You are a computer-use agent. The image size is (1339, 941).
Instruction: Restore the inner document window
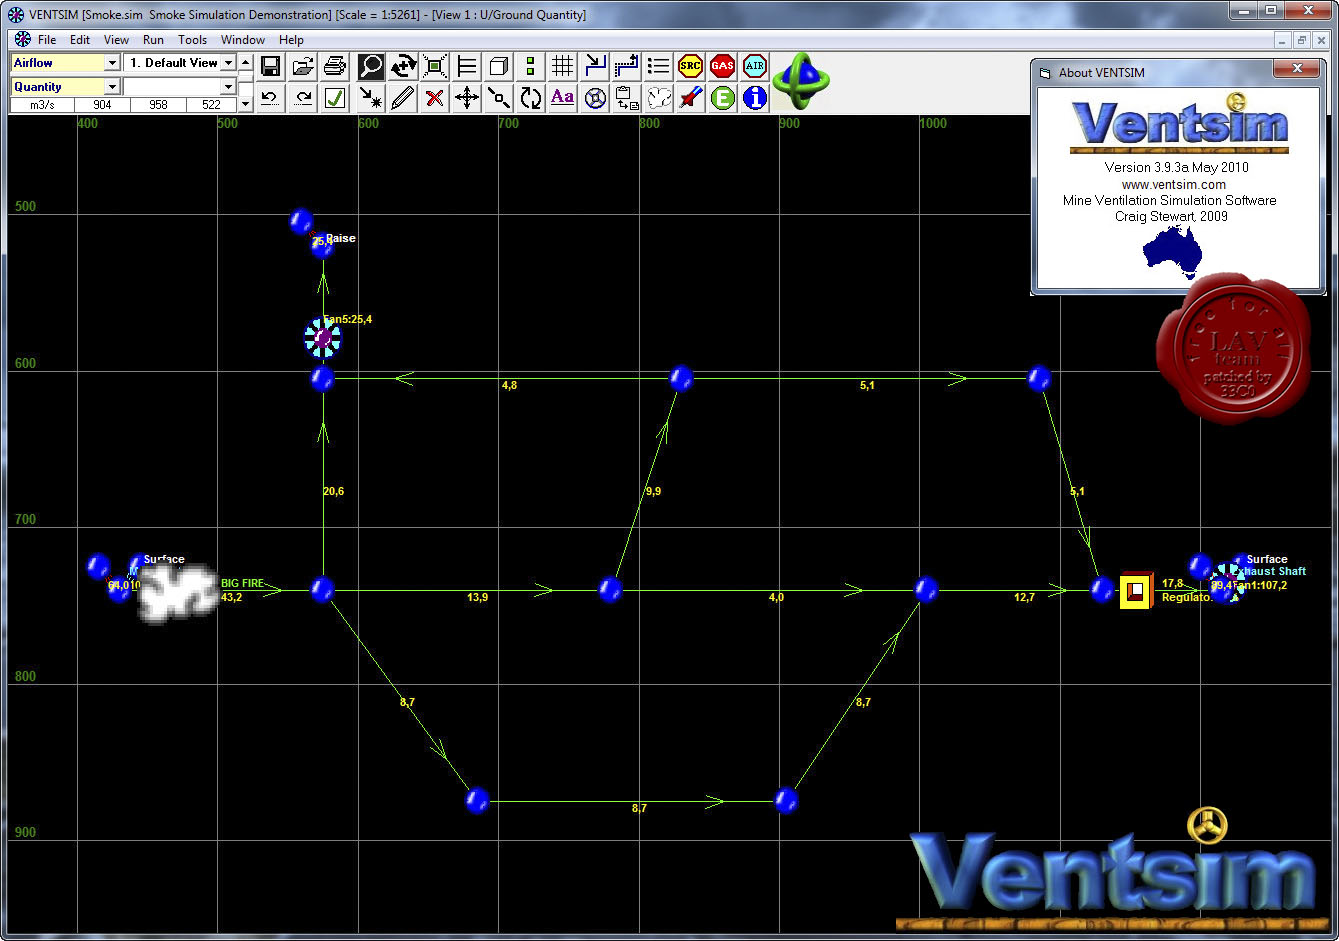(x=1302, y=40)
